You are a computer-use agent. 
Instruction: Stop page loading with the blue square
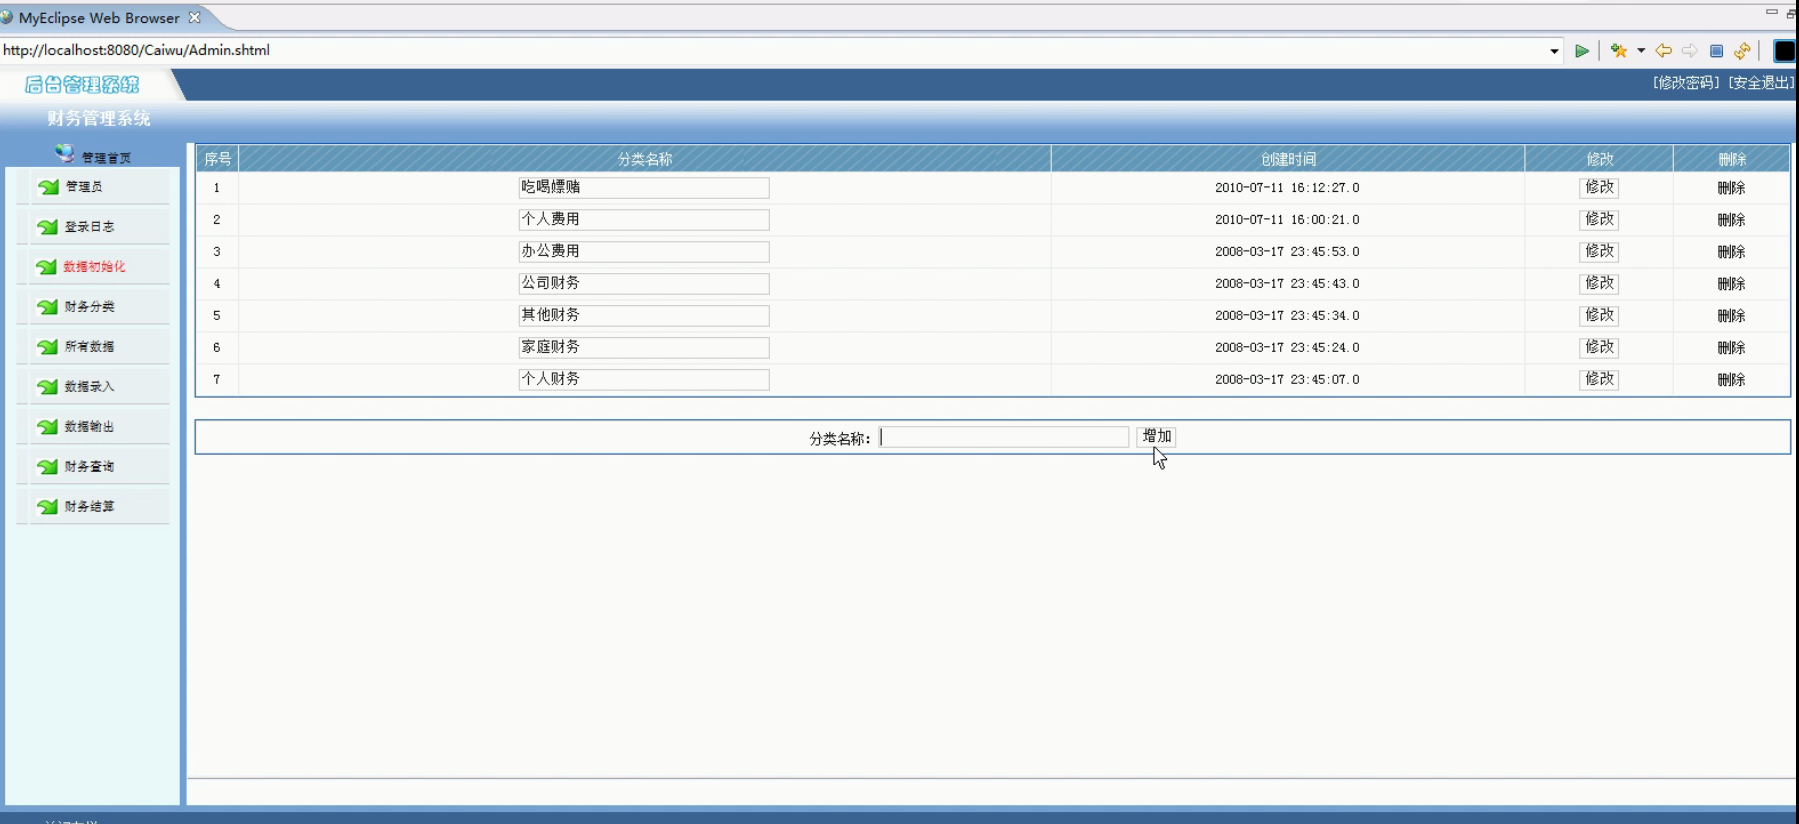(x=1717, y=51)
